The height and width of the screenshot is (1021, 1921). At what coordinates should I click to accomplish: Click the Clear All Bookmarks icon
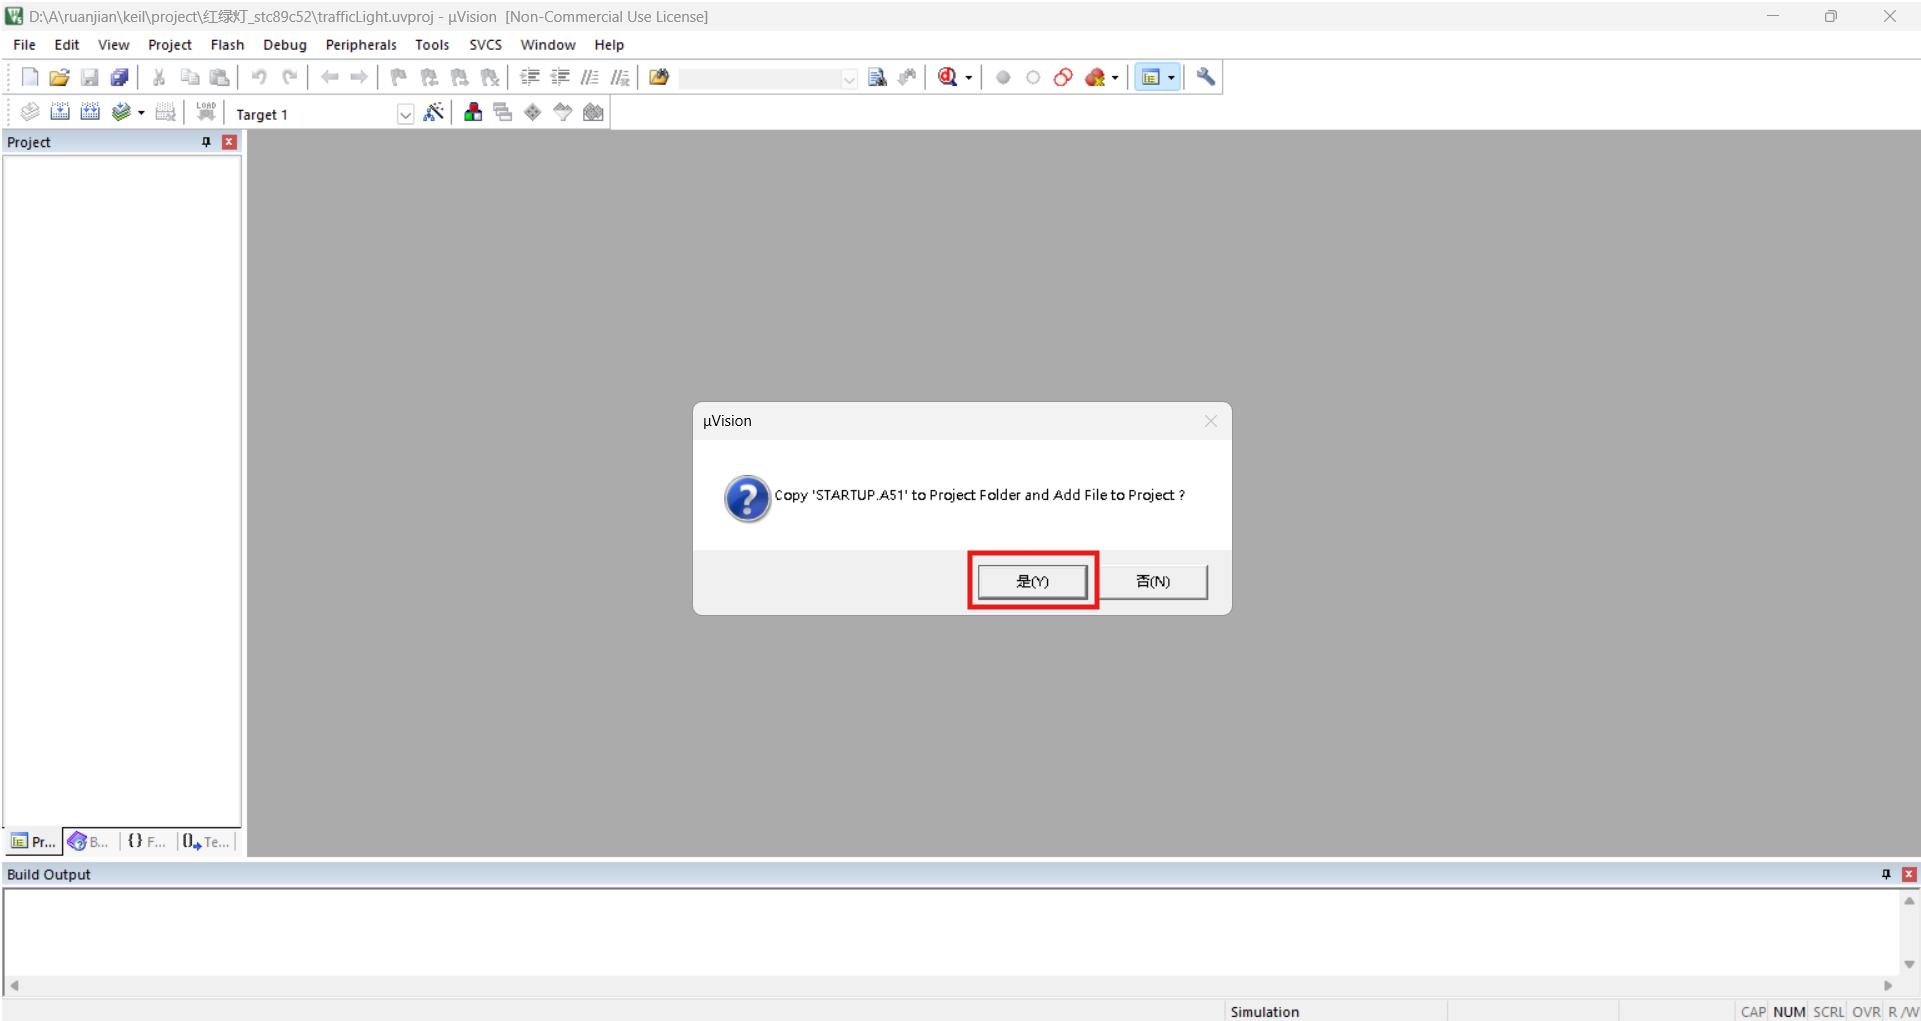click(x=490, y=77)
